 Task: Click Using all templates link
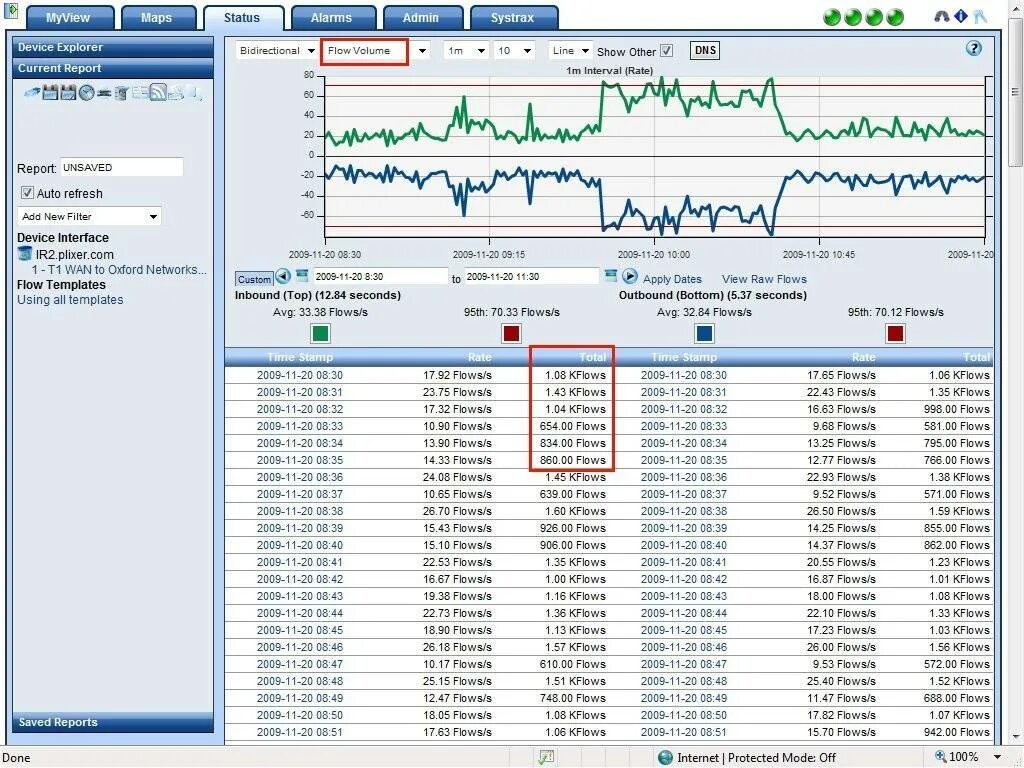click(x=70, y=300)
